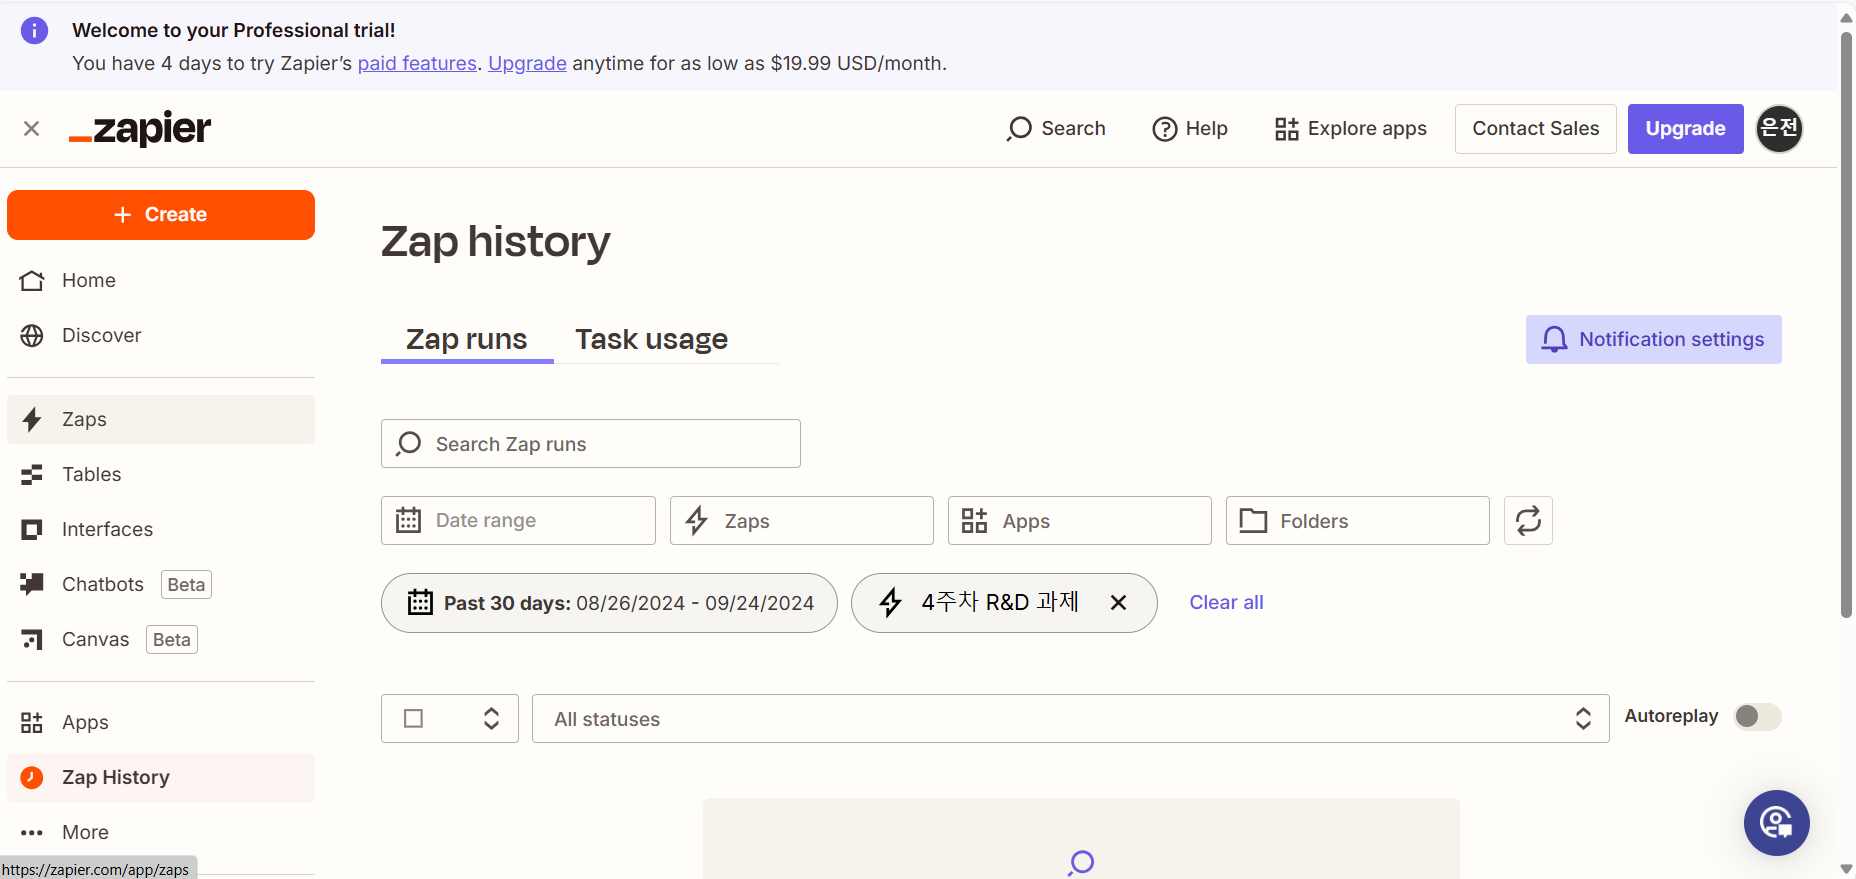Screen dimensions: 1856x879
Task: Open the Folders filter dropdown
Action: point(1357,521)
